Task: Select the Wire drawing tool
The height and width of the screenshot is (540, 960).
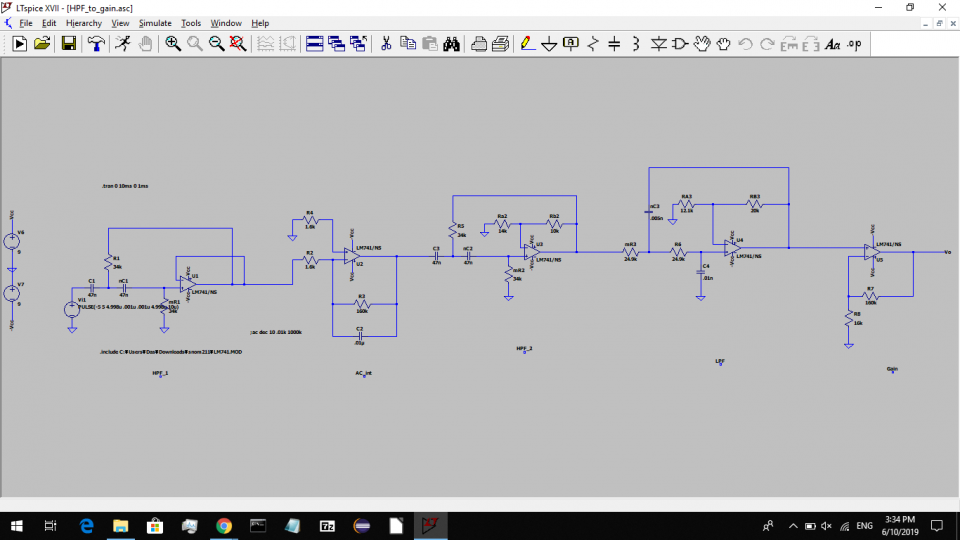Action: pos(526,43)
